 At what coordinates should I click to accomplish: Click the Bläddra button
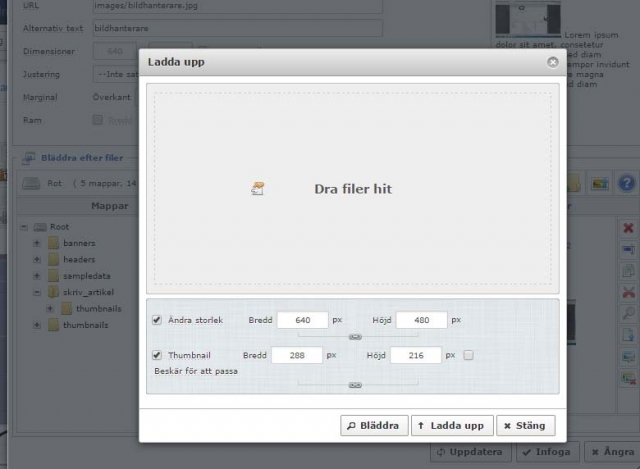coord(373,425)
